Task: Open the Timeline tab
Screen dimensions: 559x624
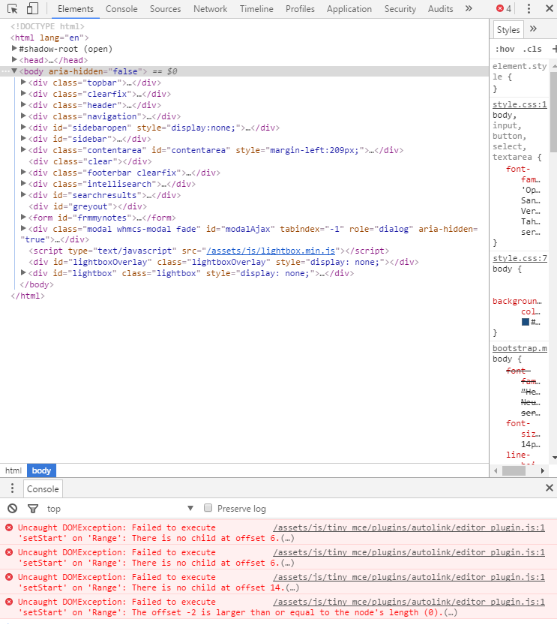Action: pos(256,9)
